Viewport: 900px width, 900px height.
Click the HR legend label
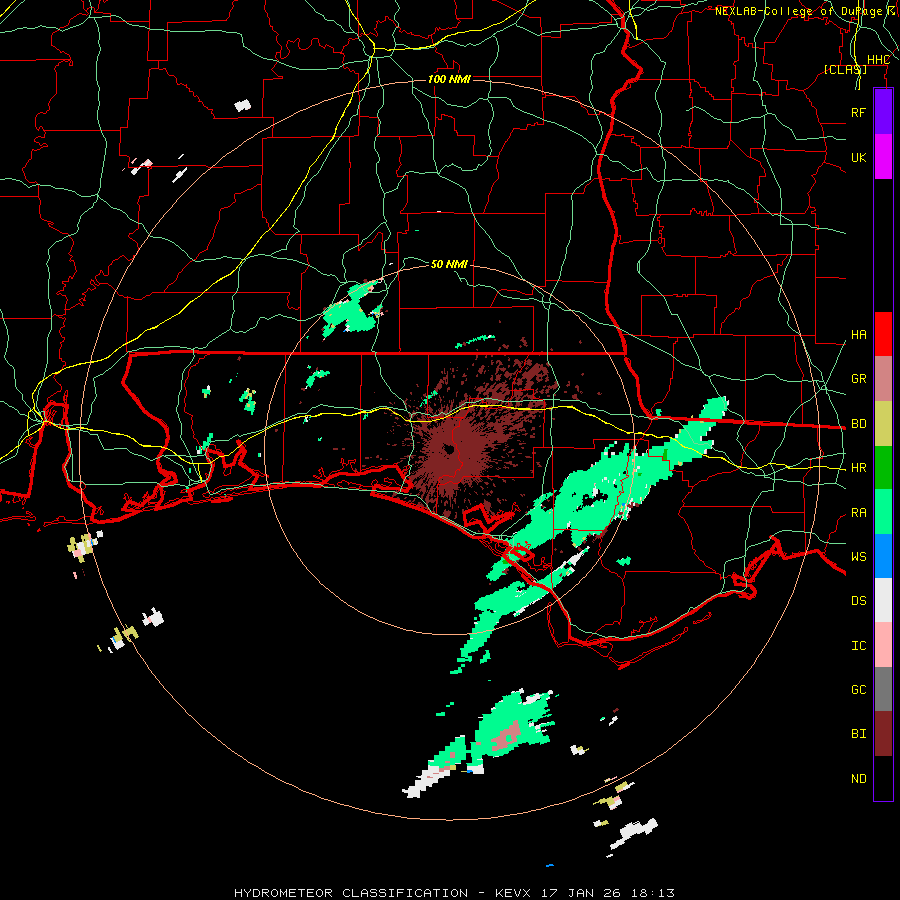858,468
